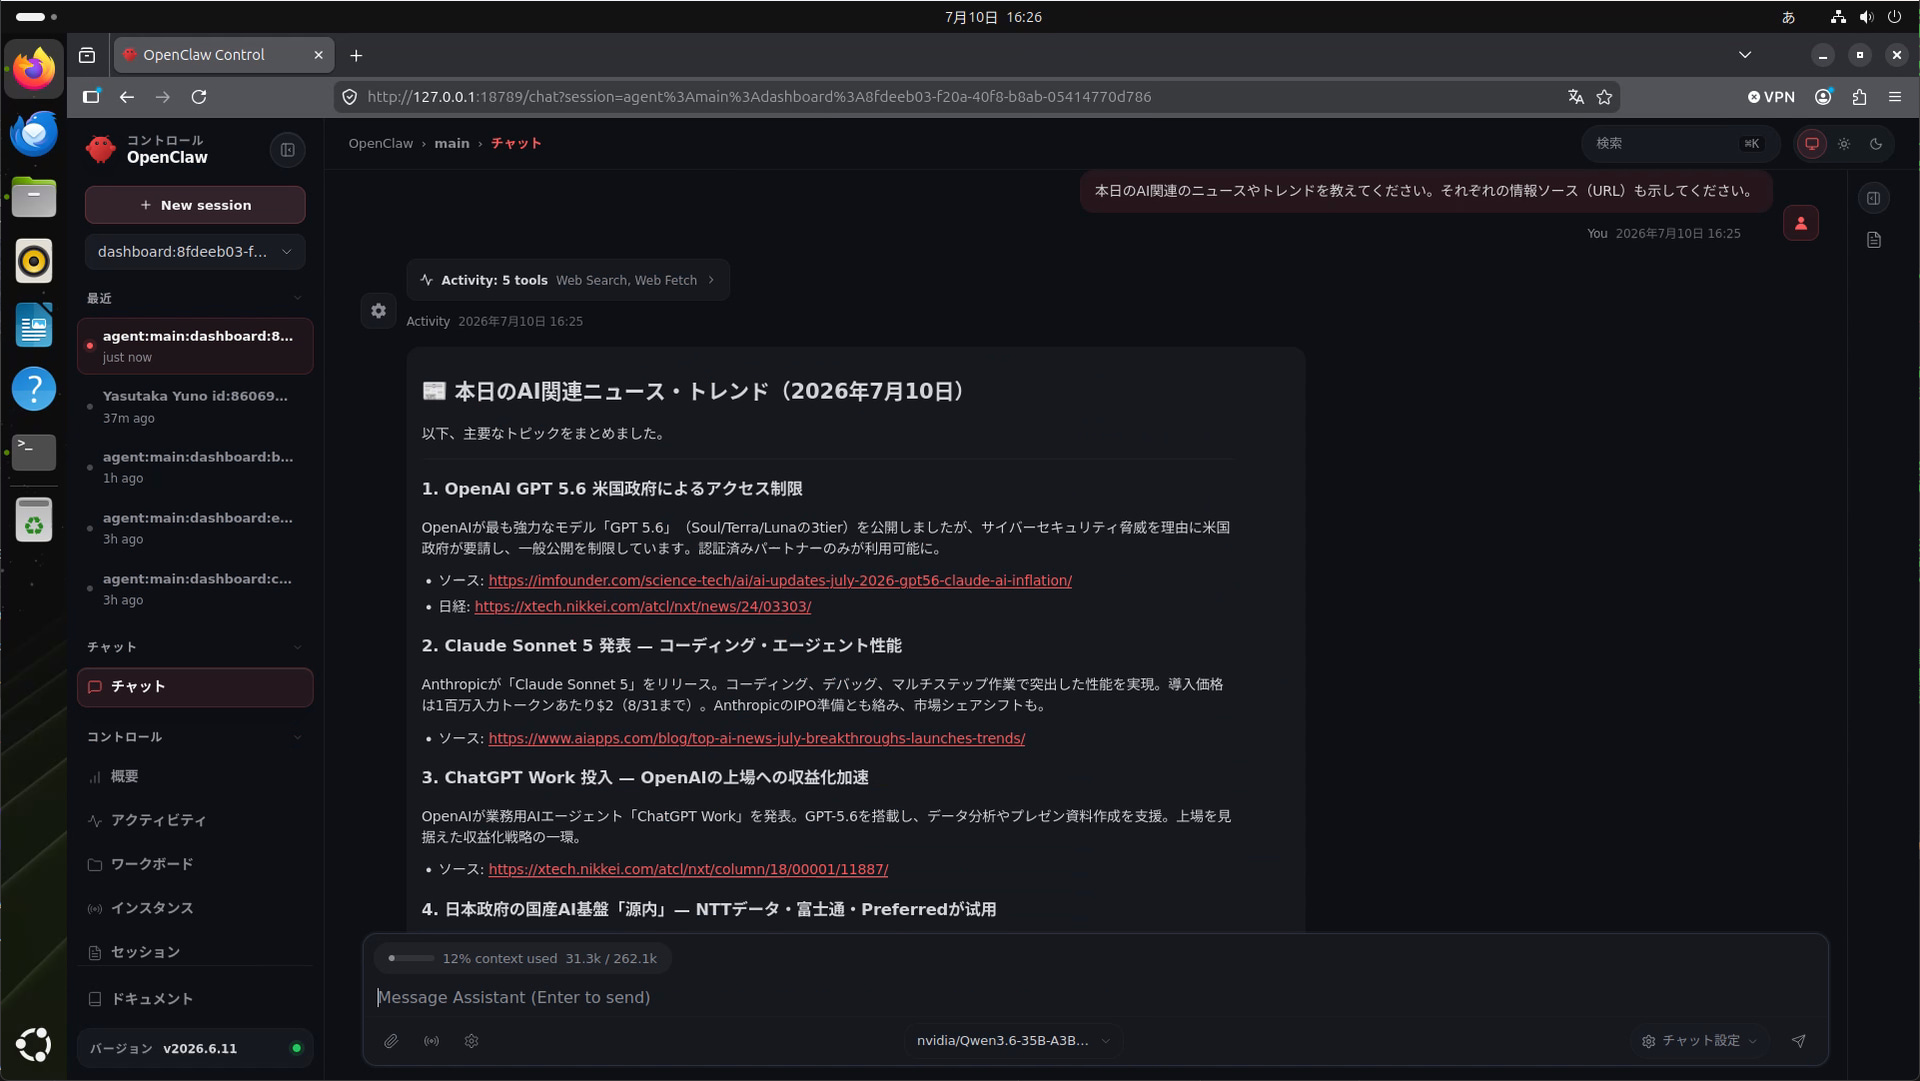The height and width of the screenshot is (1081, 1920).
Task: Attach a file with paperclip icon
Action: tap(391, 1041)
